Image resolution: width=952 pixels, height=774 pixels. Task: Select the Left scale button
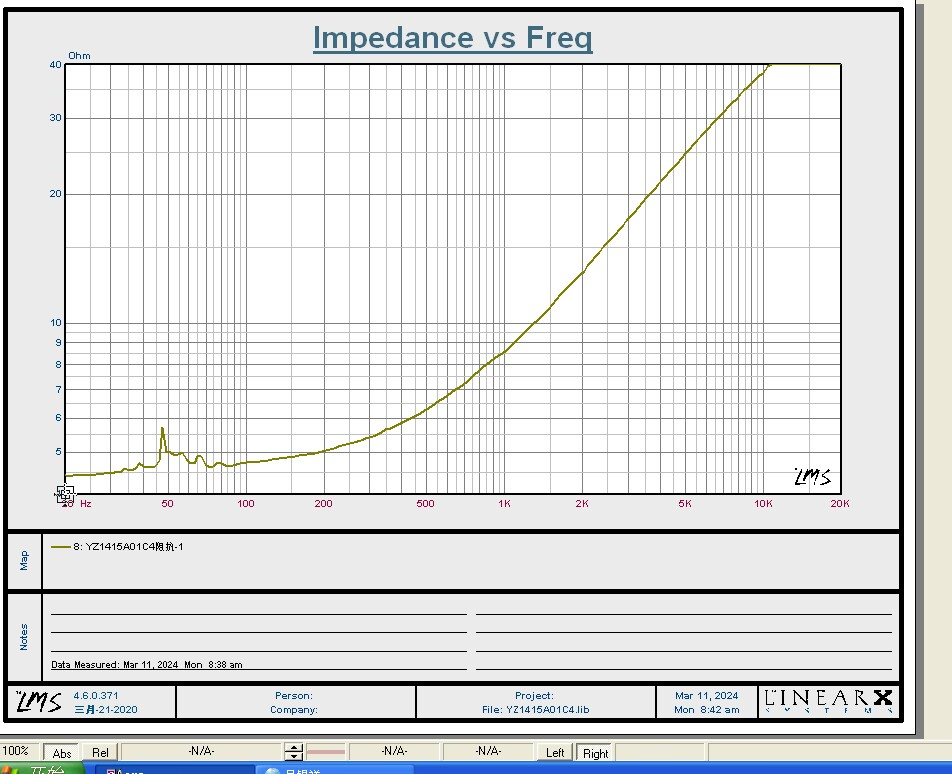click(555, 753)
